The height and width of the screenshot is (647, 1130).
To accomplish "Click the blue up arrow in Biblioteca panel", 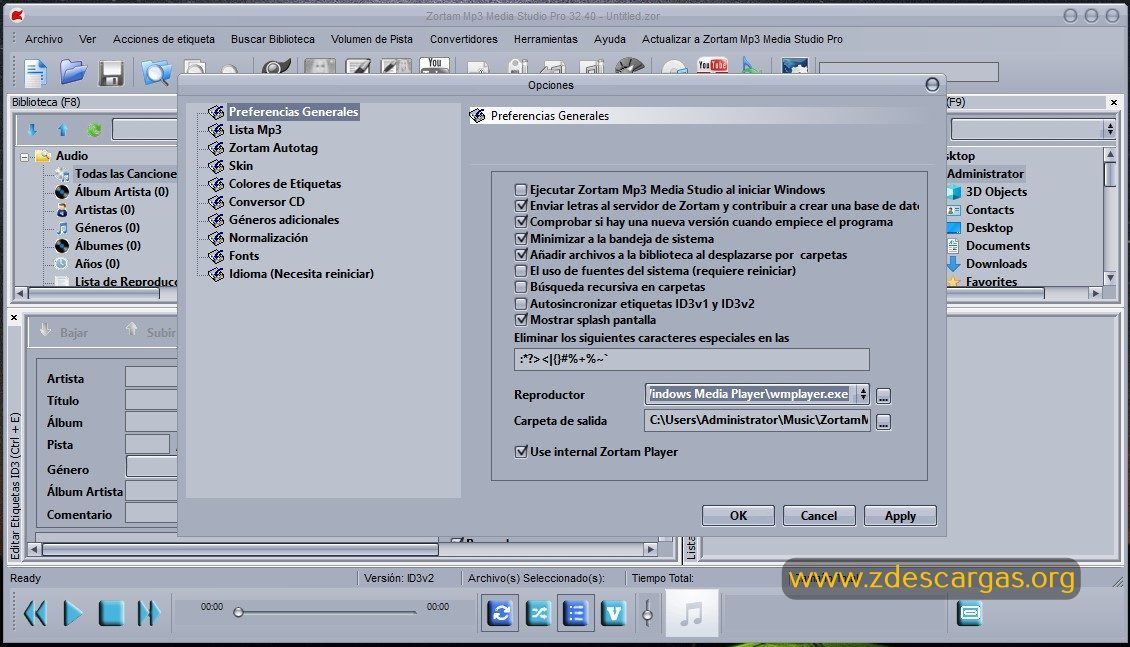I will point(63,130).
